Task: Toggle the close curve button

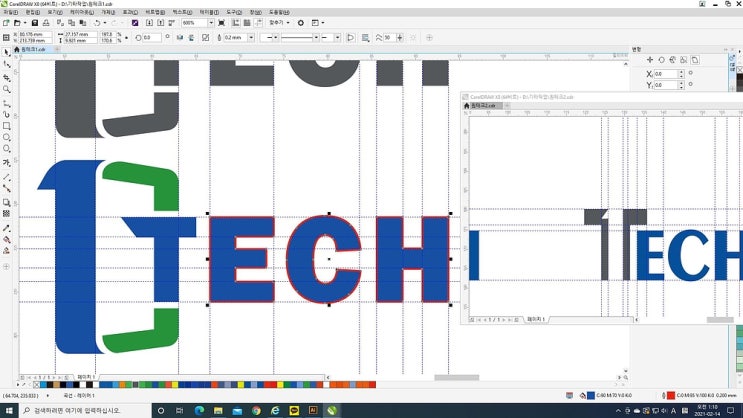Action: pyautogui.click(x=351, y=37)
